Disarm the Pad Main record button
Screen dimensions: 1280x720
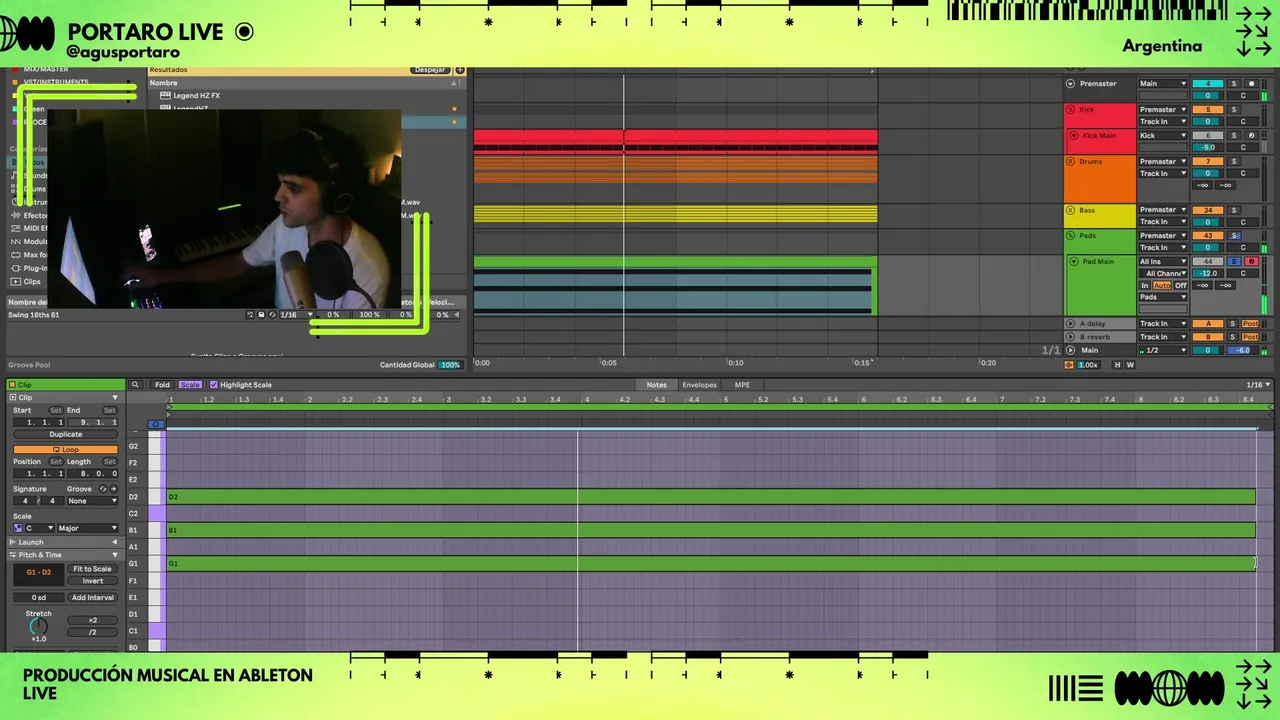tap(1251, 262)
